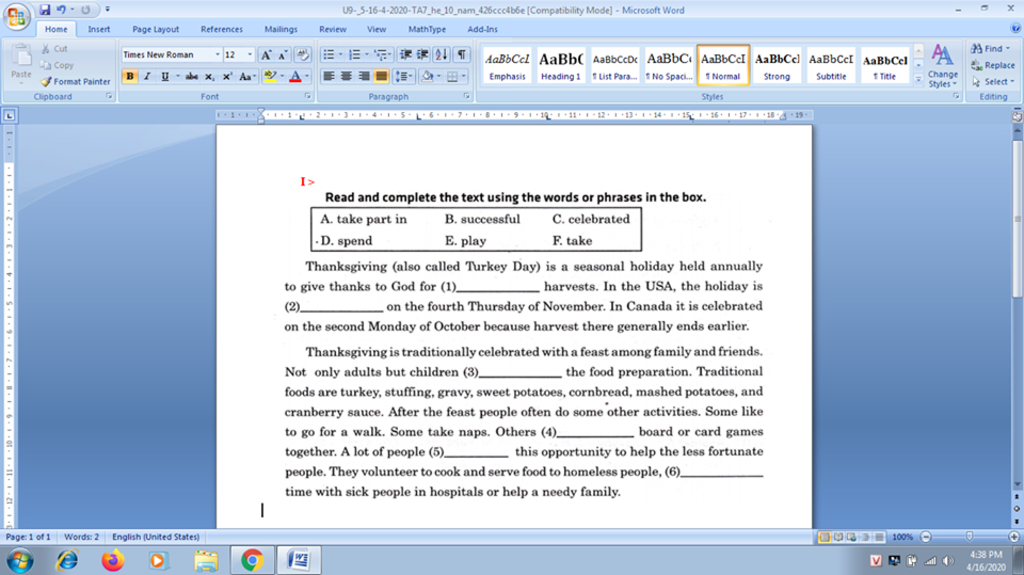
Task: Click Format Painter
Action: pos(75,82)
